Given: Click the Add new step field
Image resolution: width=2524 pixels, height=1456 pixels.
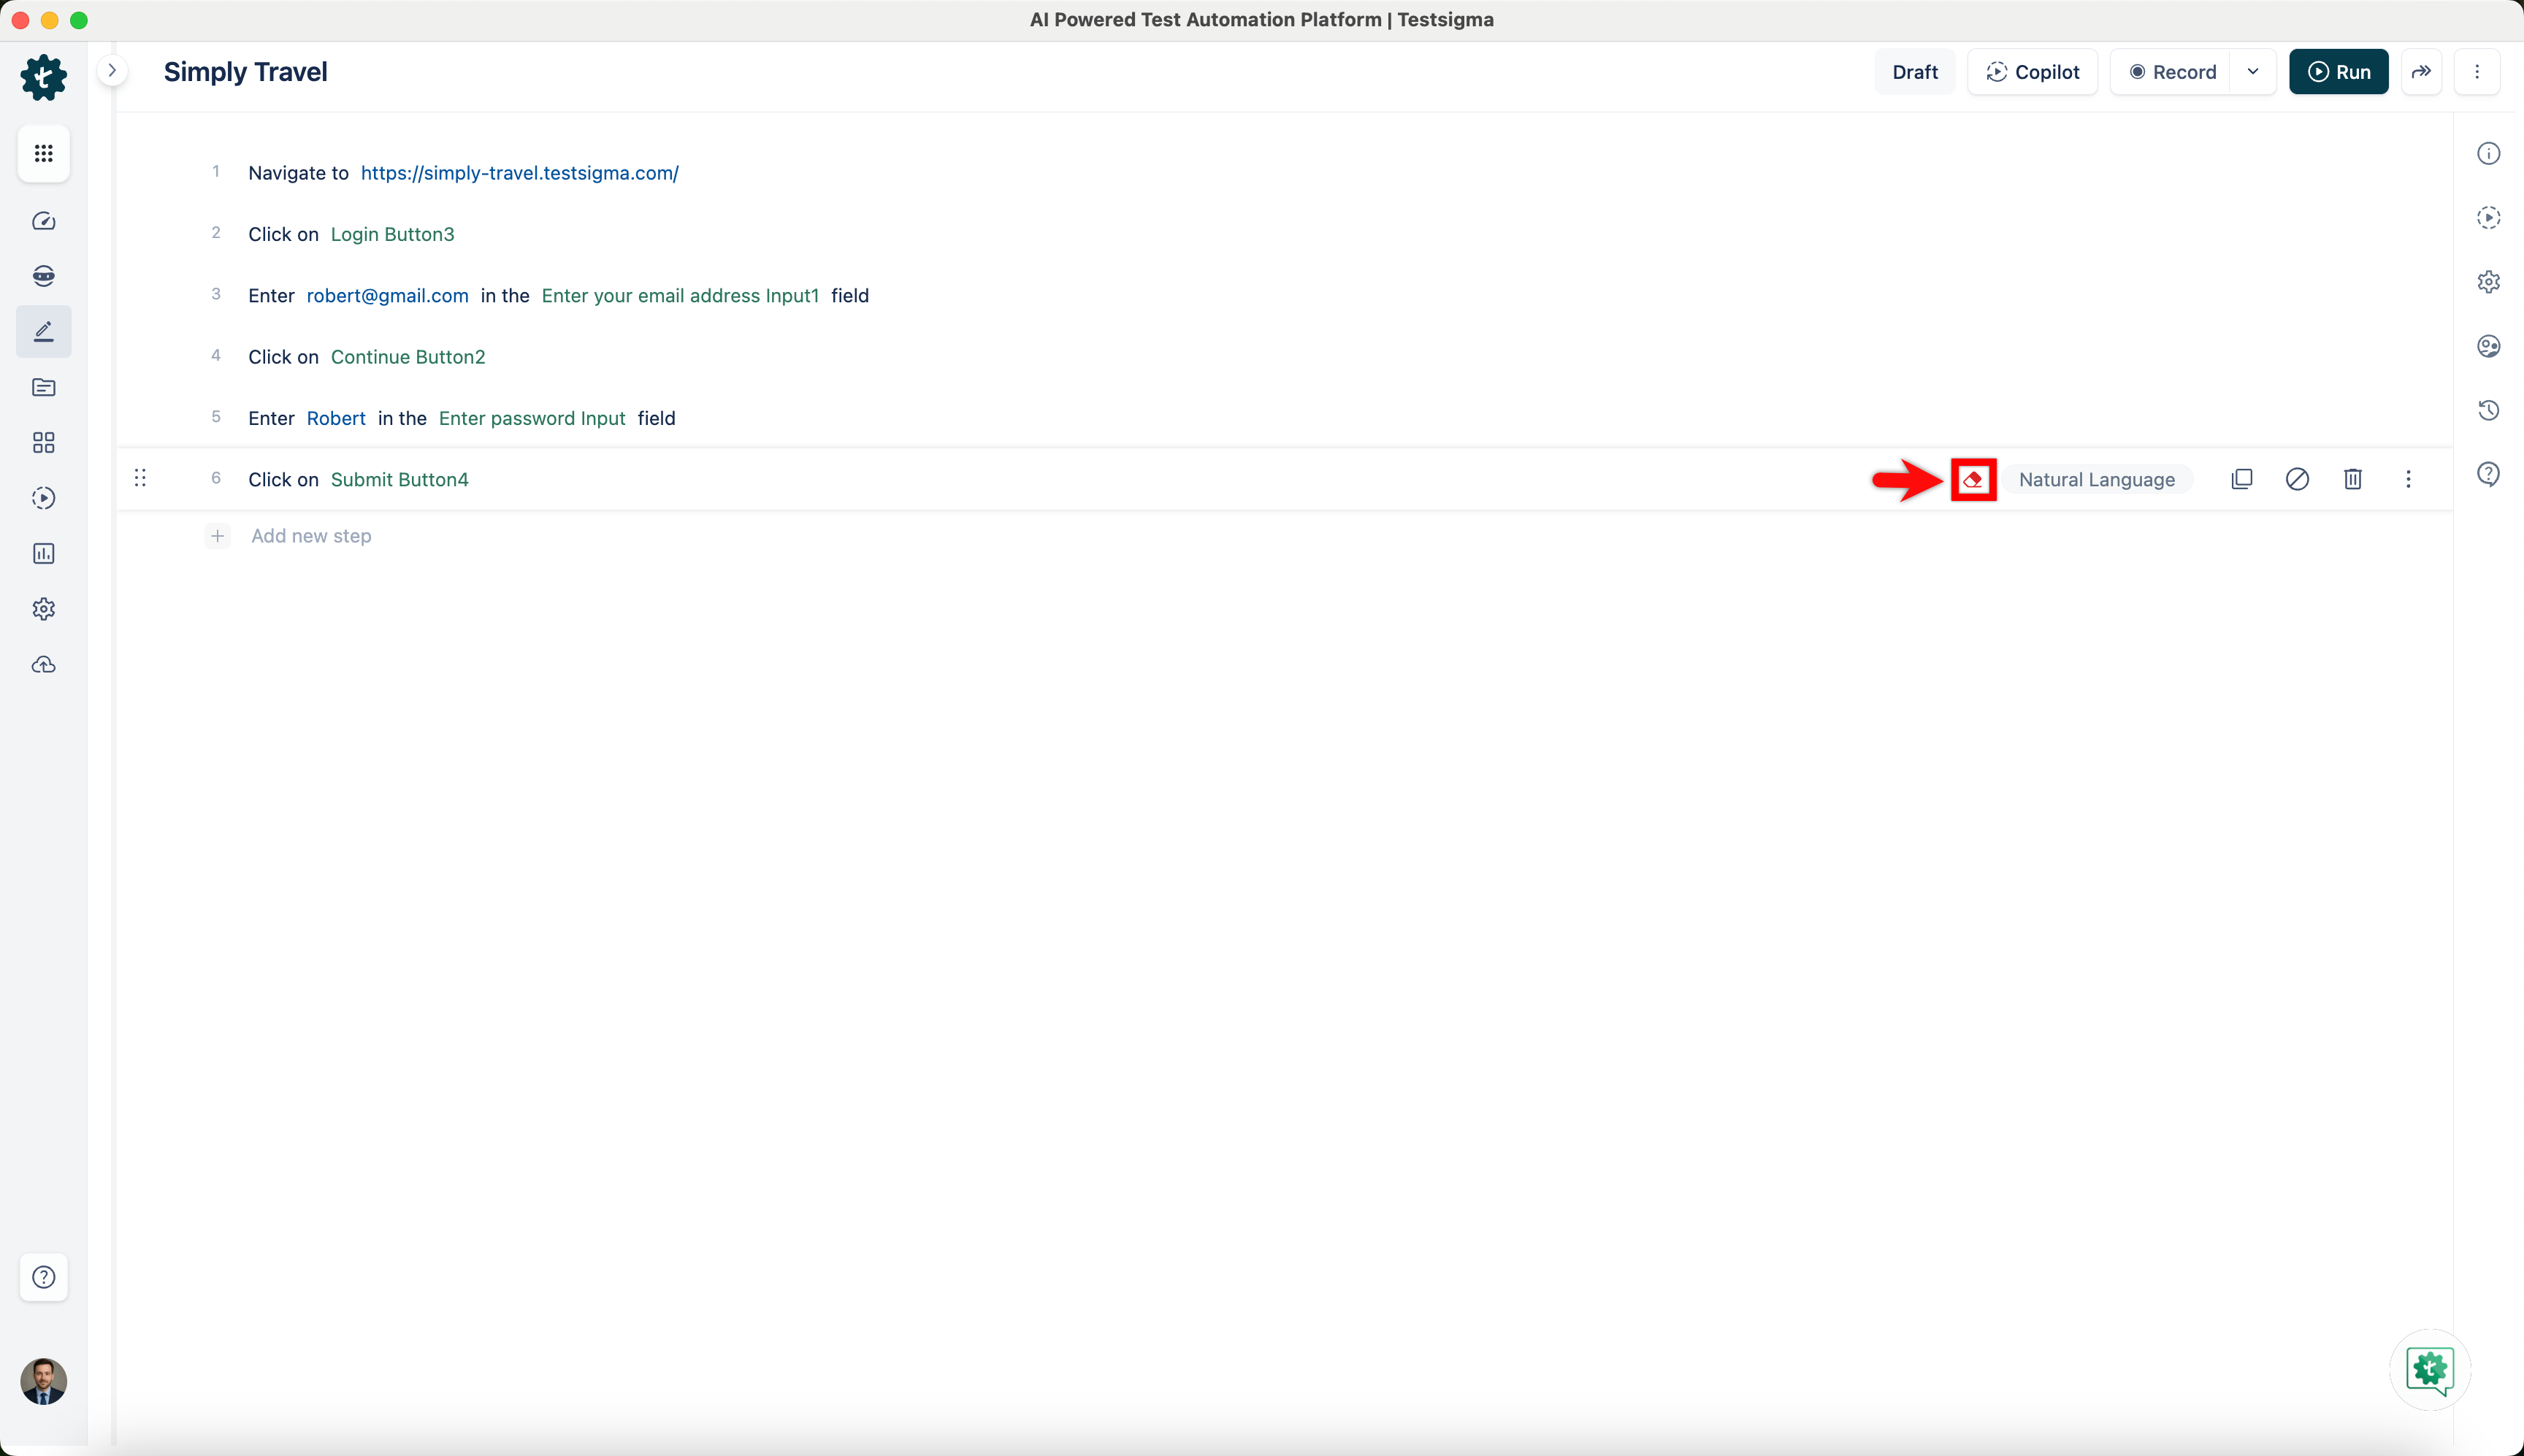Looking at the screenshot, I should coord(311,536).
